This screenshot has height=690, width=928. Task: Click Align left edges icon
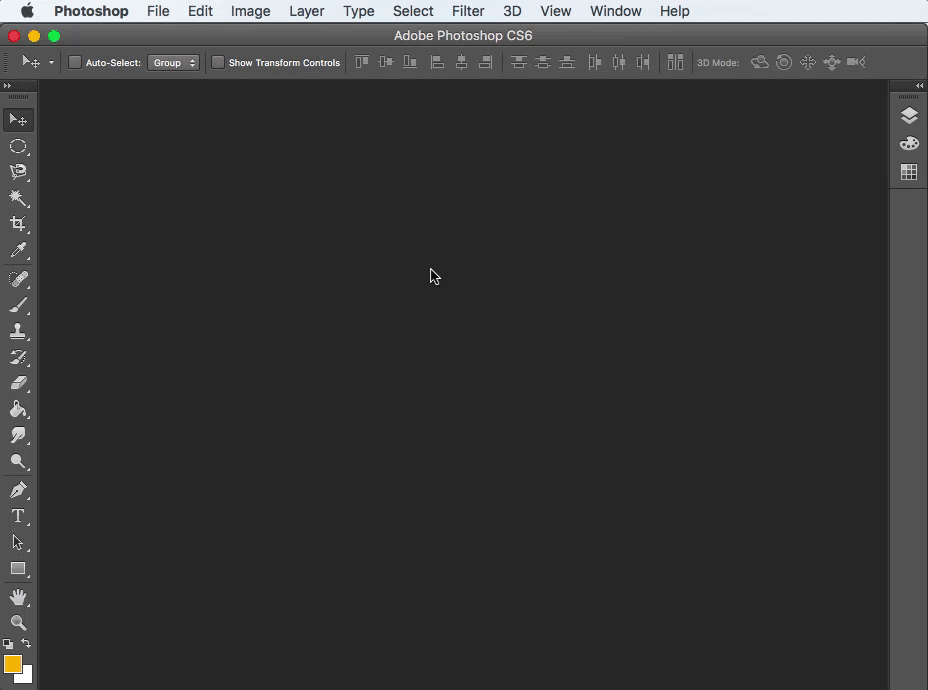point(437,62)
